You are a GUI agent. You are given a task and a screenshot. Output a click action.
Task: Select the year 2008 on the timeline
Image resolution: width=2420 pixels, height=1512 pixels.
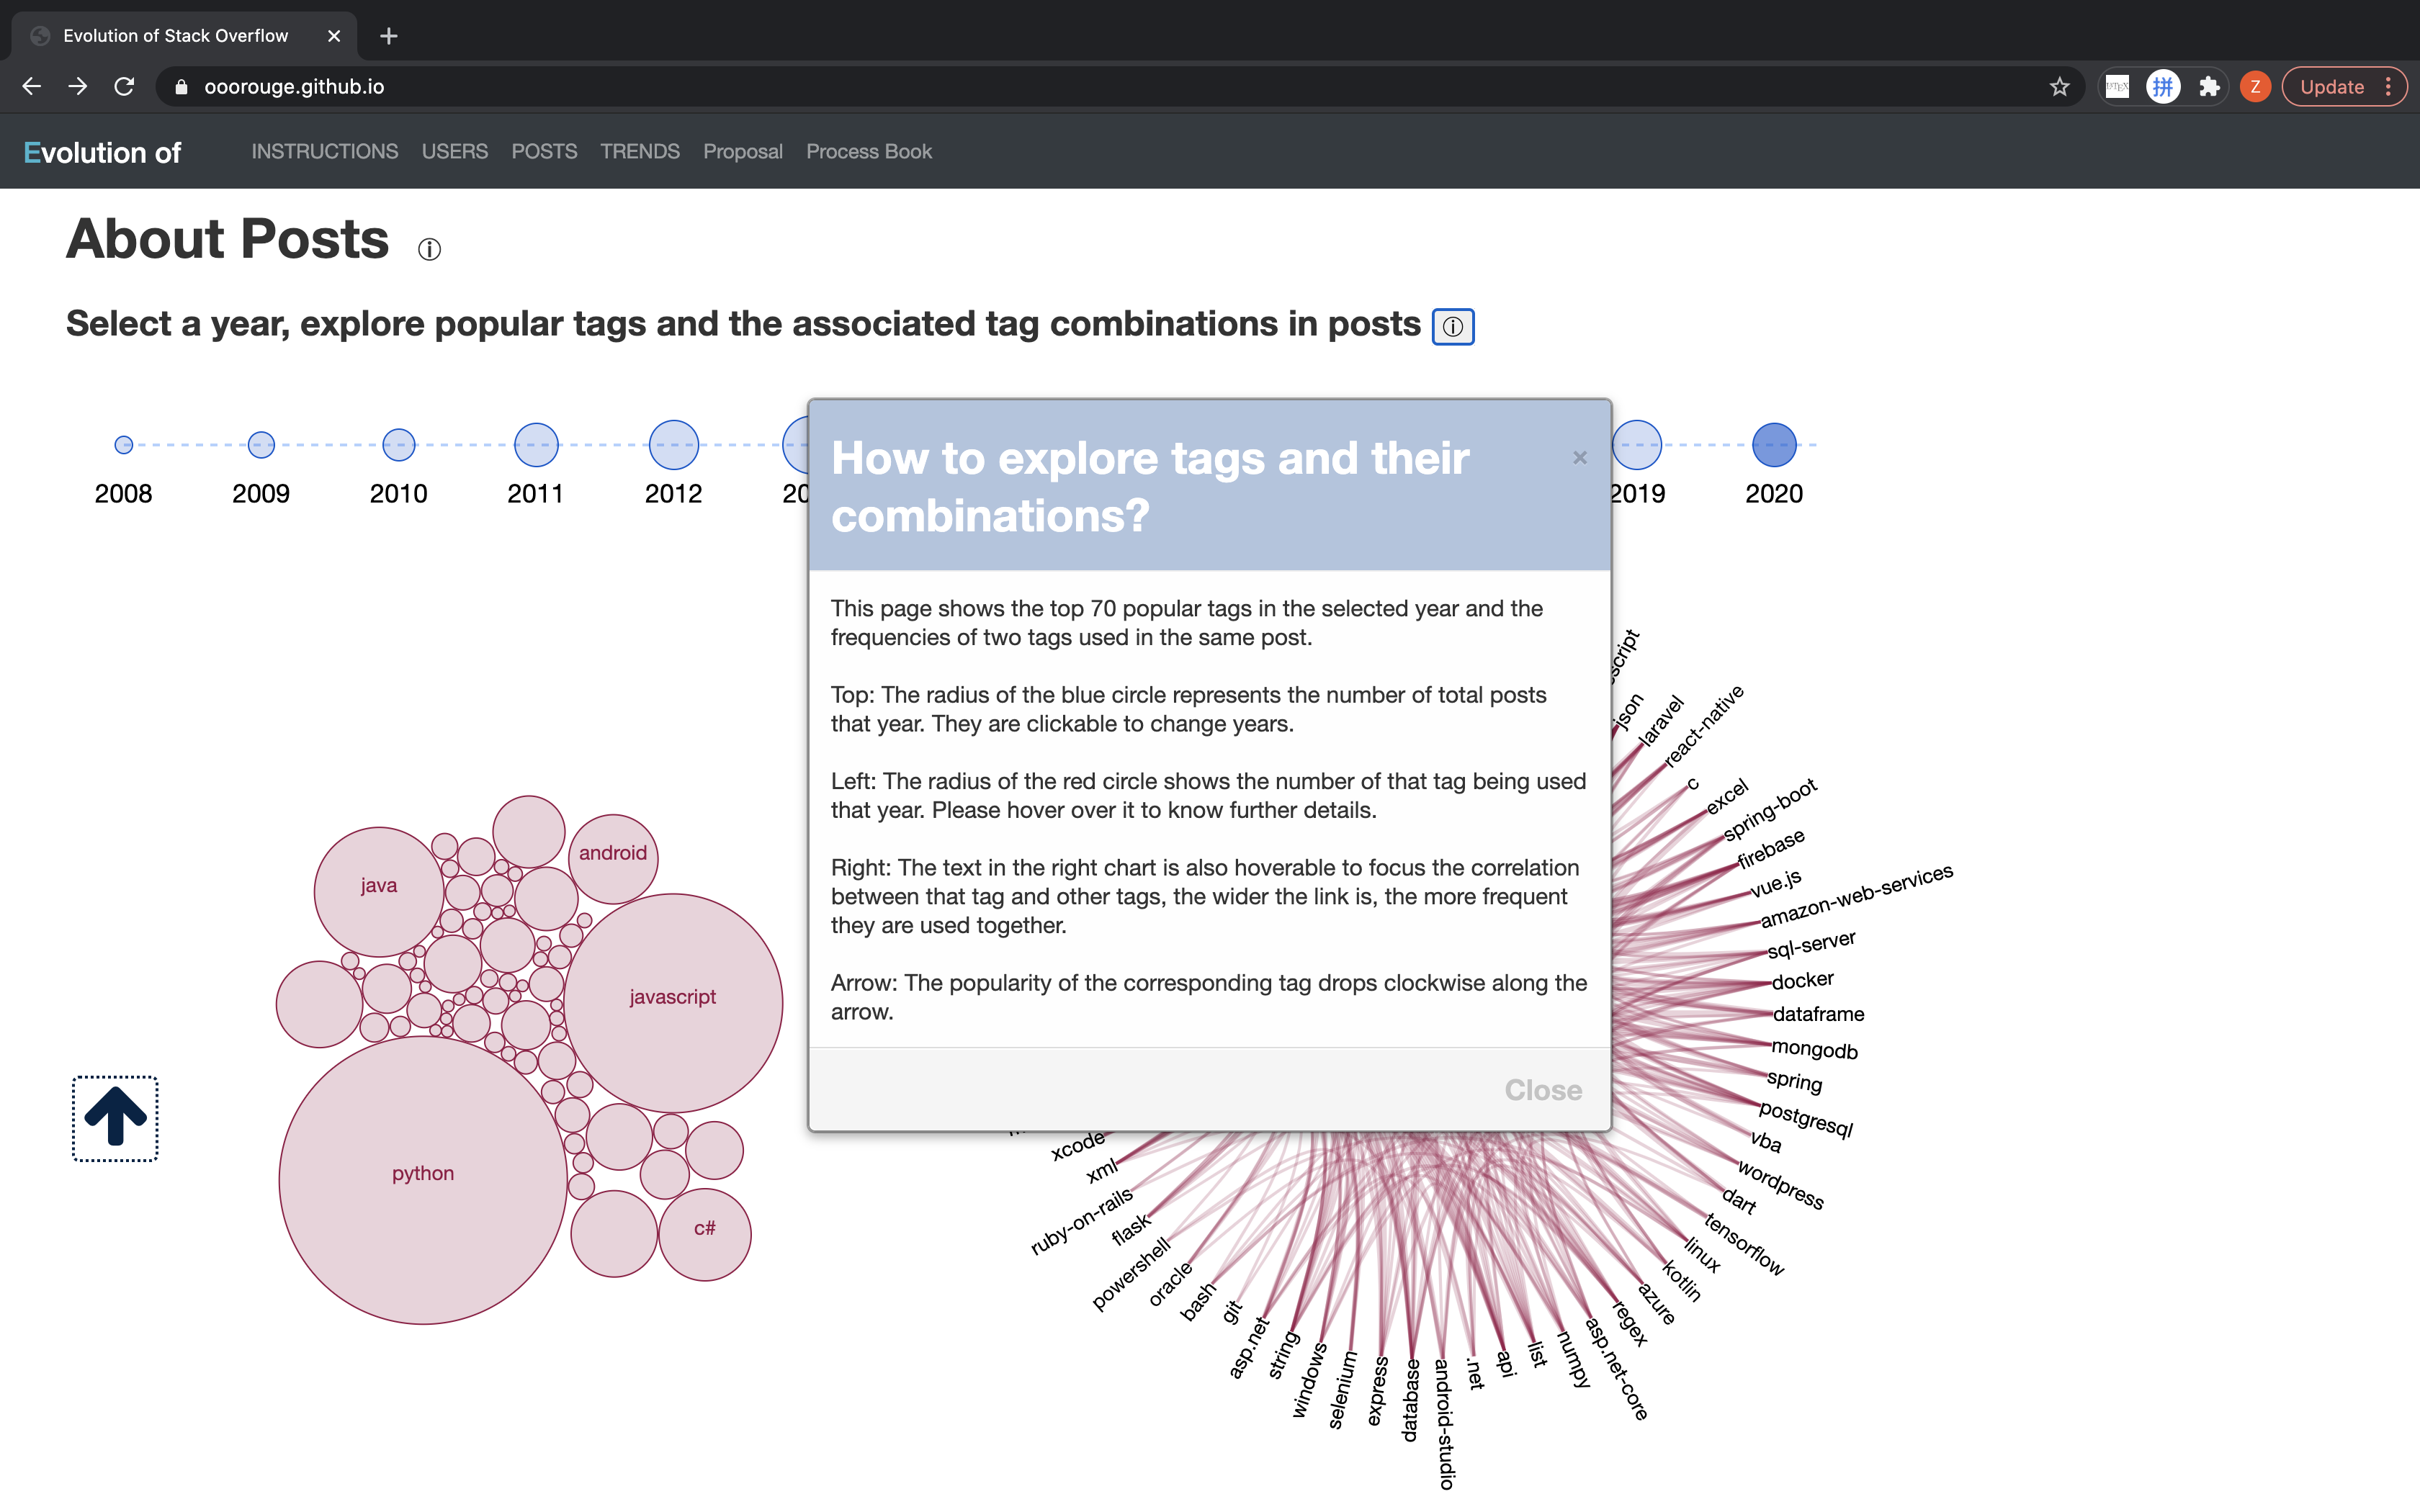tap(122, 446)
